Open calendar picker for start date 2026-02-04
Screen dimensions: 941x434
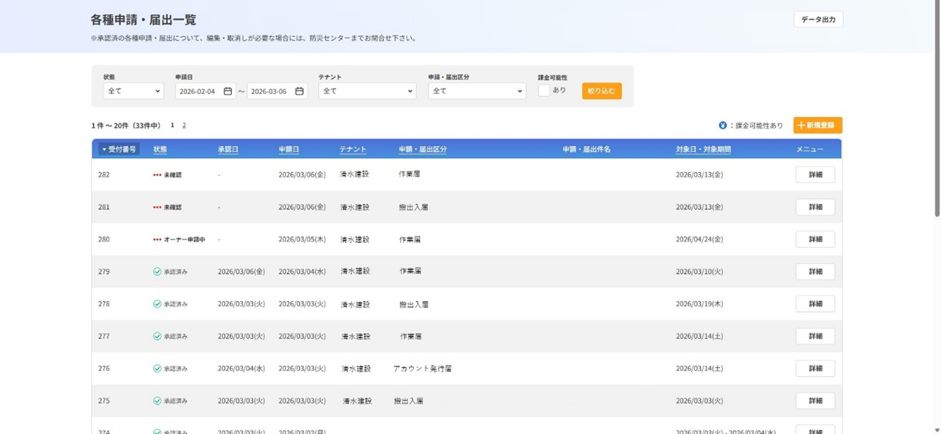[x=227, y=91]
